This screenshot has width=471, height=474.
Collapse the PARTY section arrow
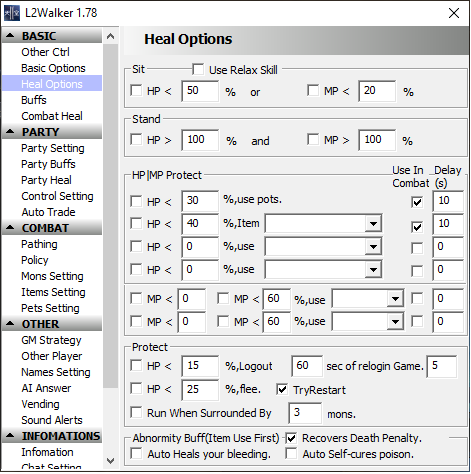[10, 132]
